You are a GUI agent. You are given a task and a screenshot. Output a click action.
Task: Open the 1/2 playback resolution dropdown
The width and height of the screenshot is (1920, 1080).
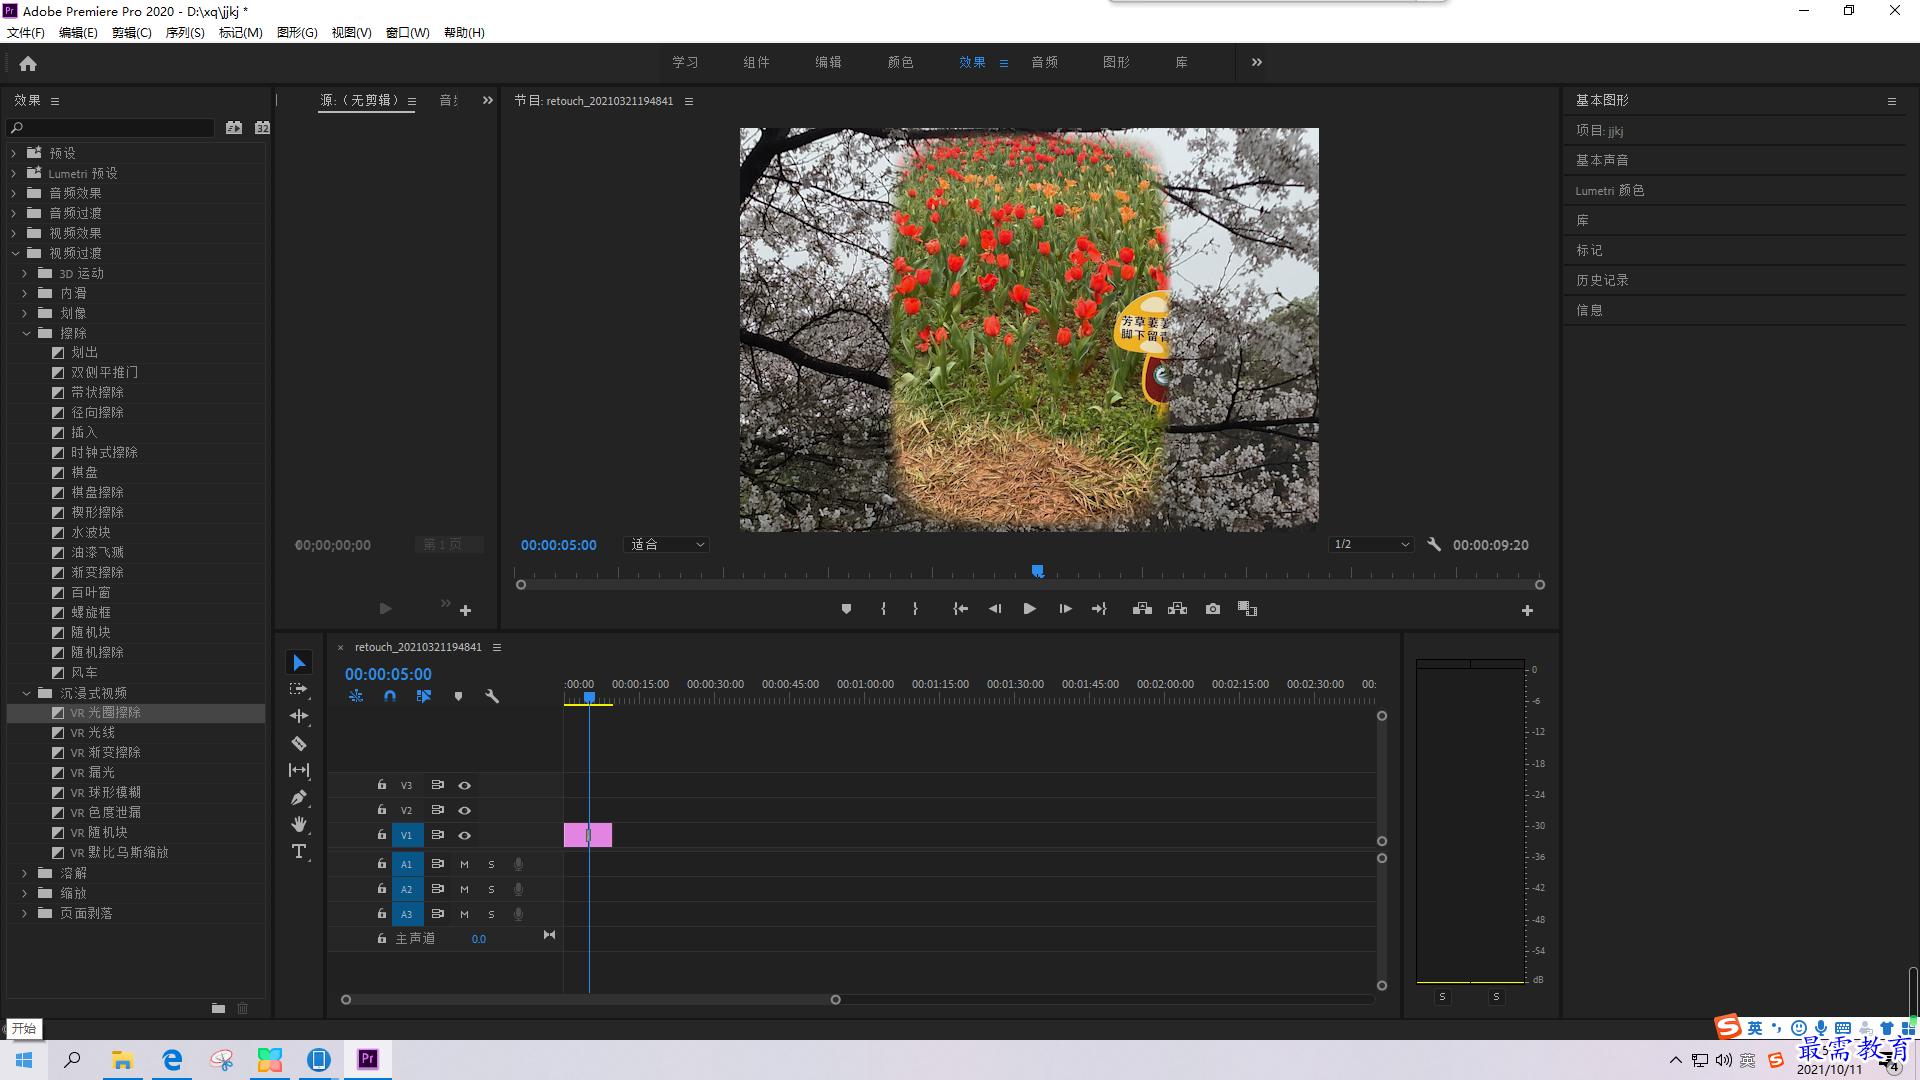click(1371, 545)
